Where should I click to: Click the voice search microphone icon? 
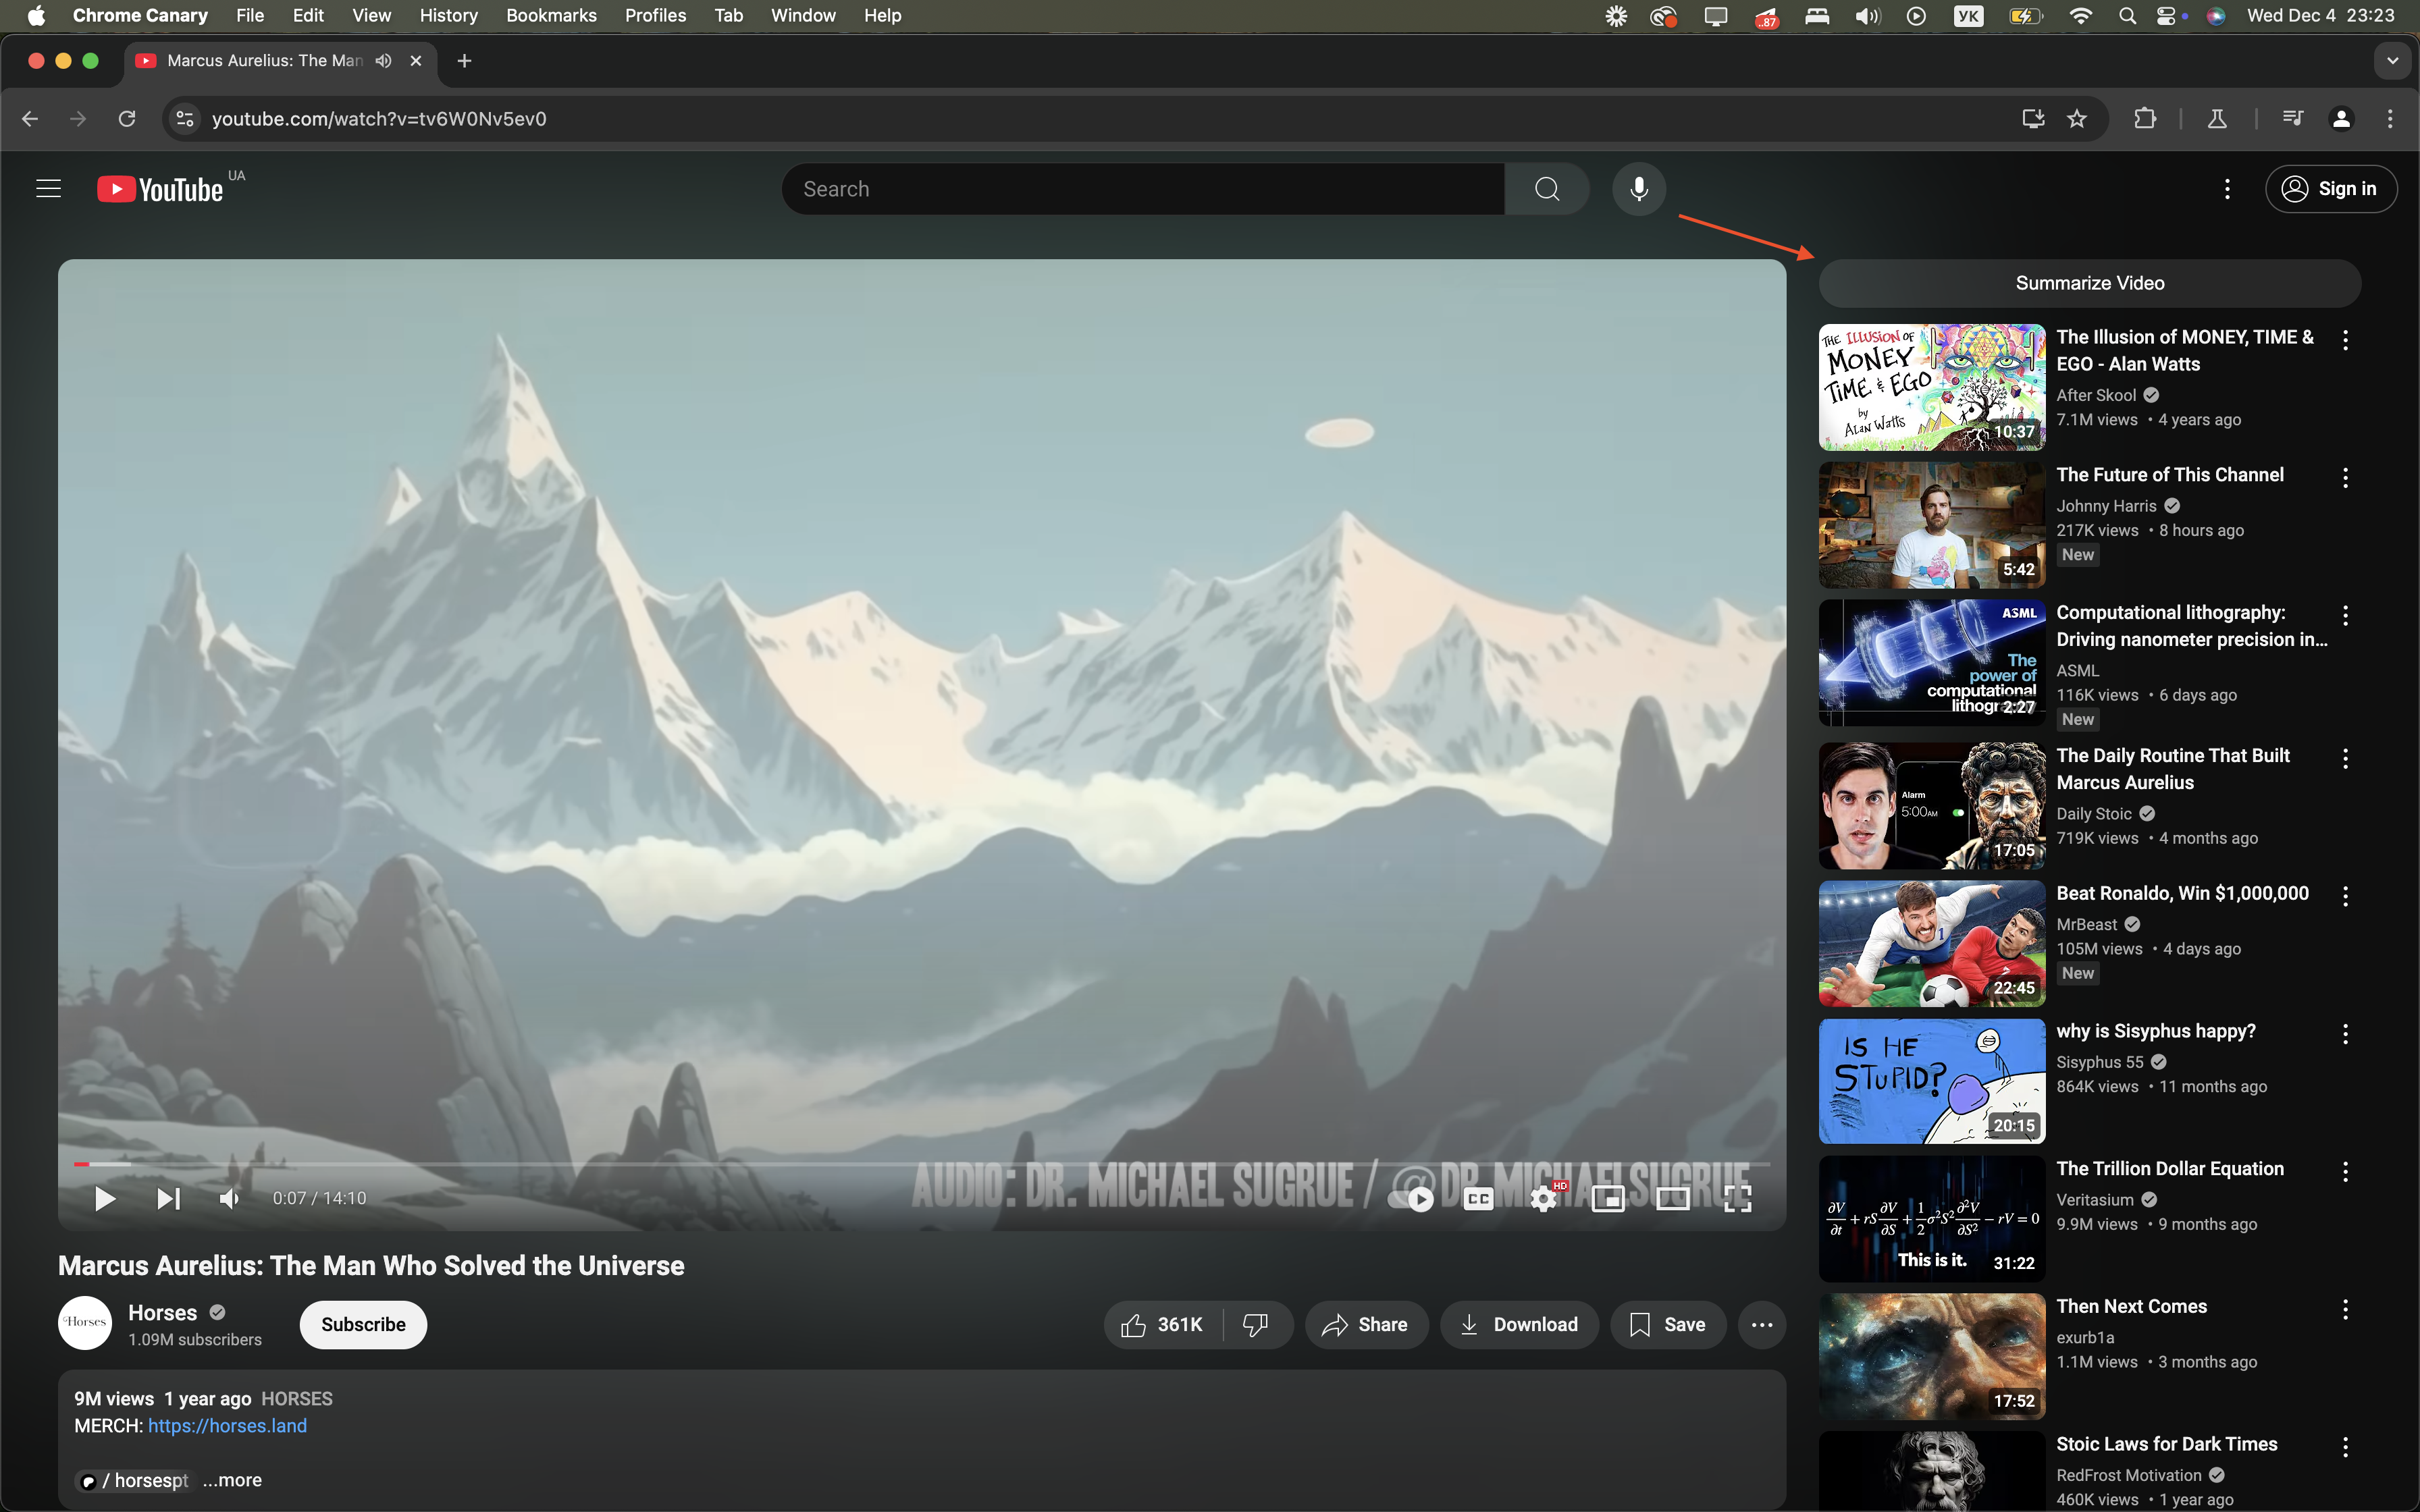click(x=1638, y=189)
